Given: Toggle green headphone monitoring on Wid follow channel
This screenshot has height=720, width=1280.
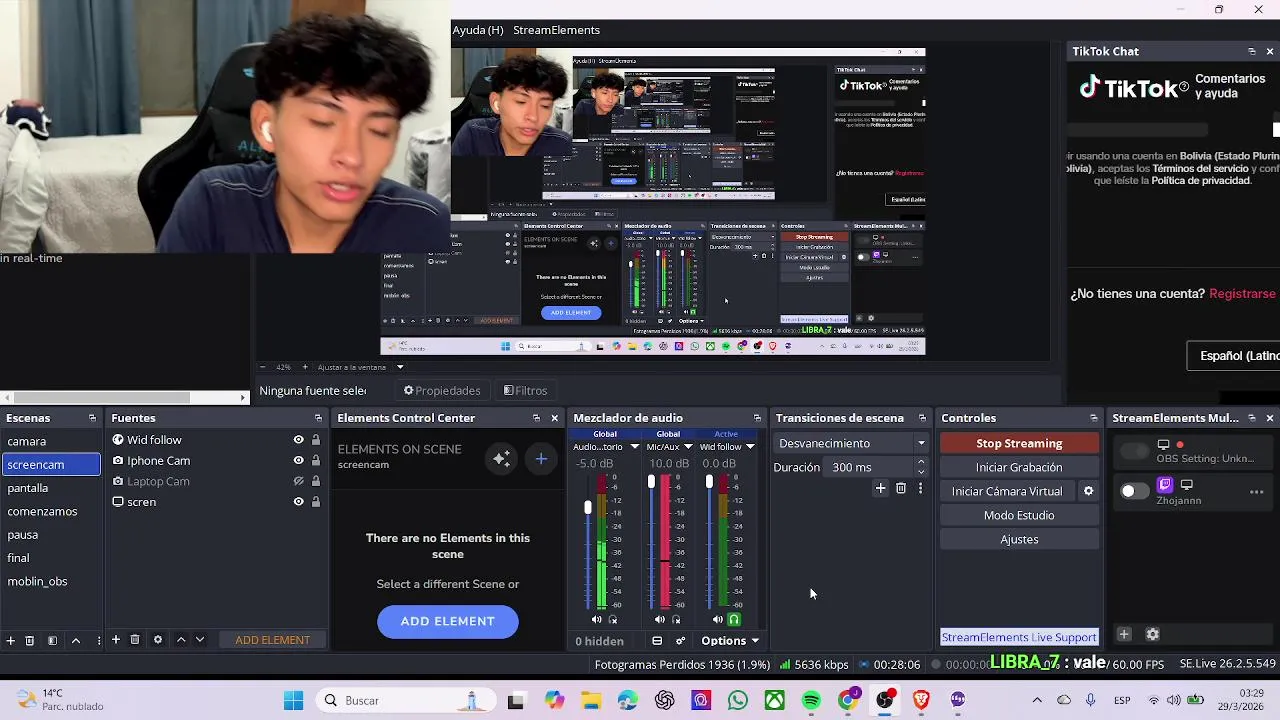Looking at the screenshot, I should click(734, 620).
